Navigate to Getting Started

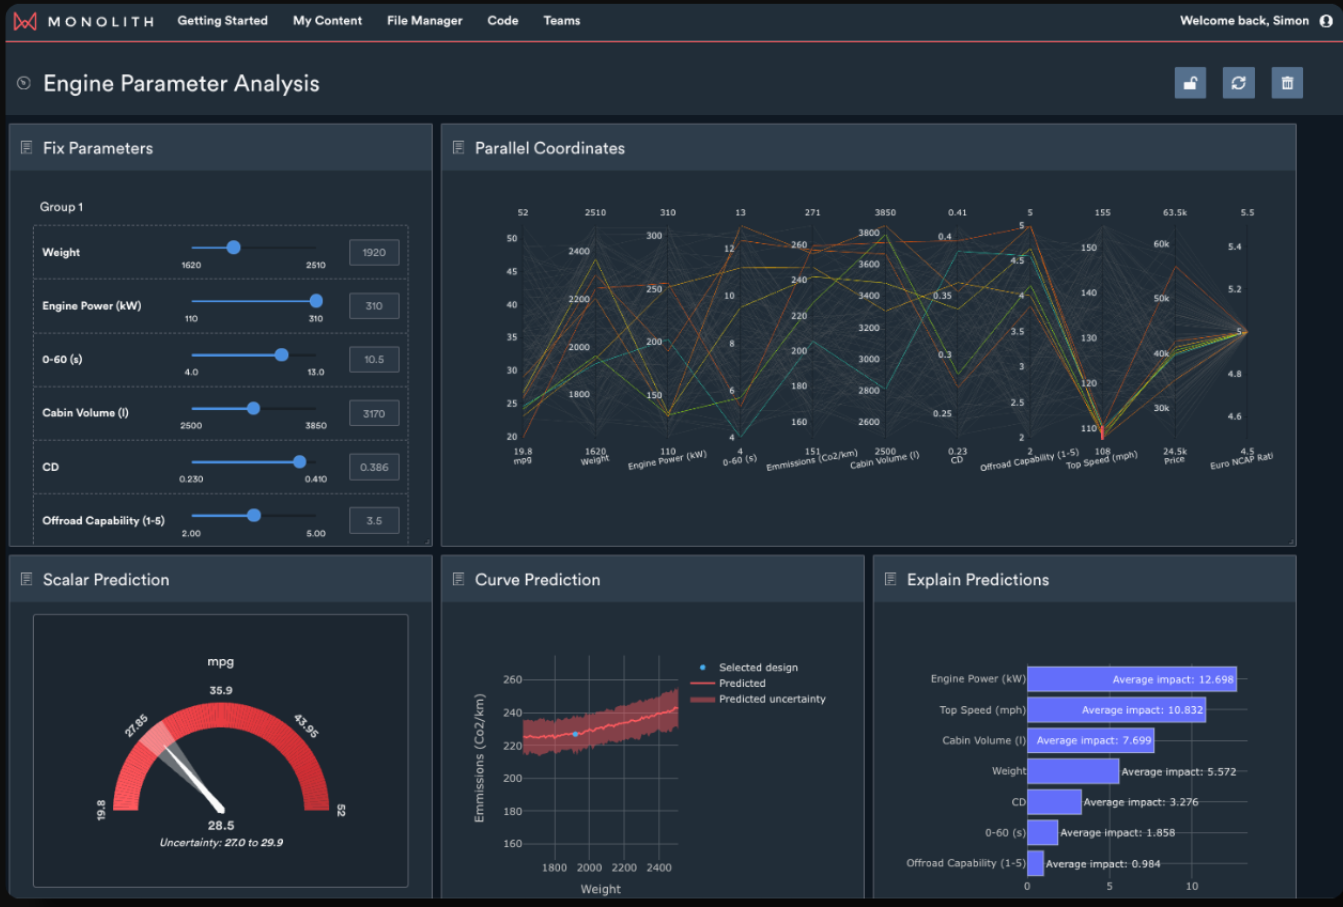click(x=222, y=20)
